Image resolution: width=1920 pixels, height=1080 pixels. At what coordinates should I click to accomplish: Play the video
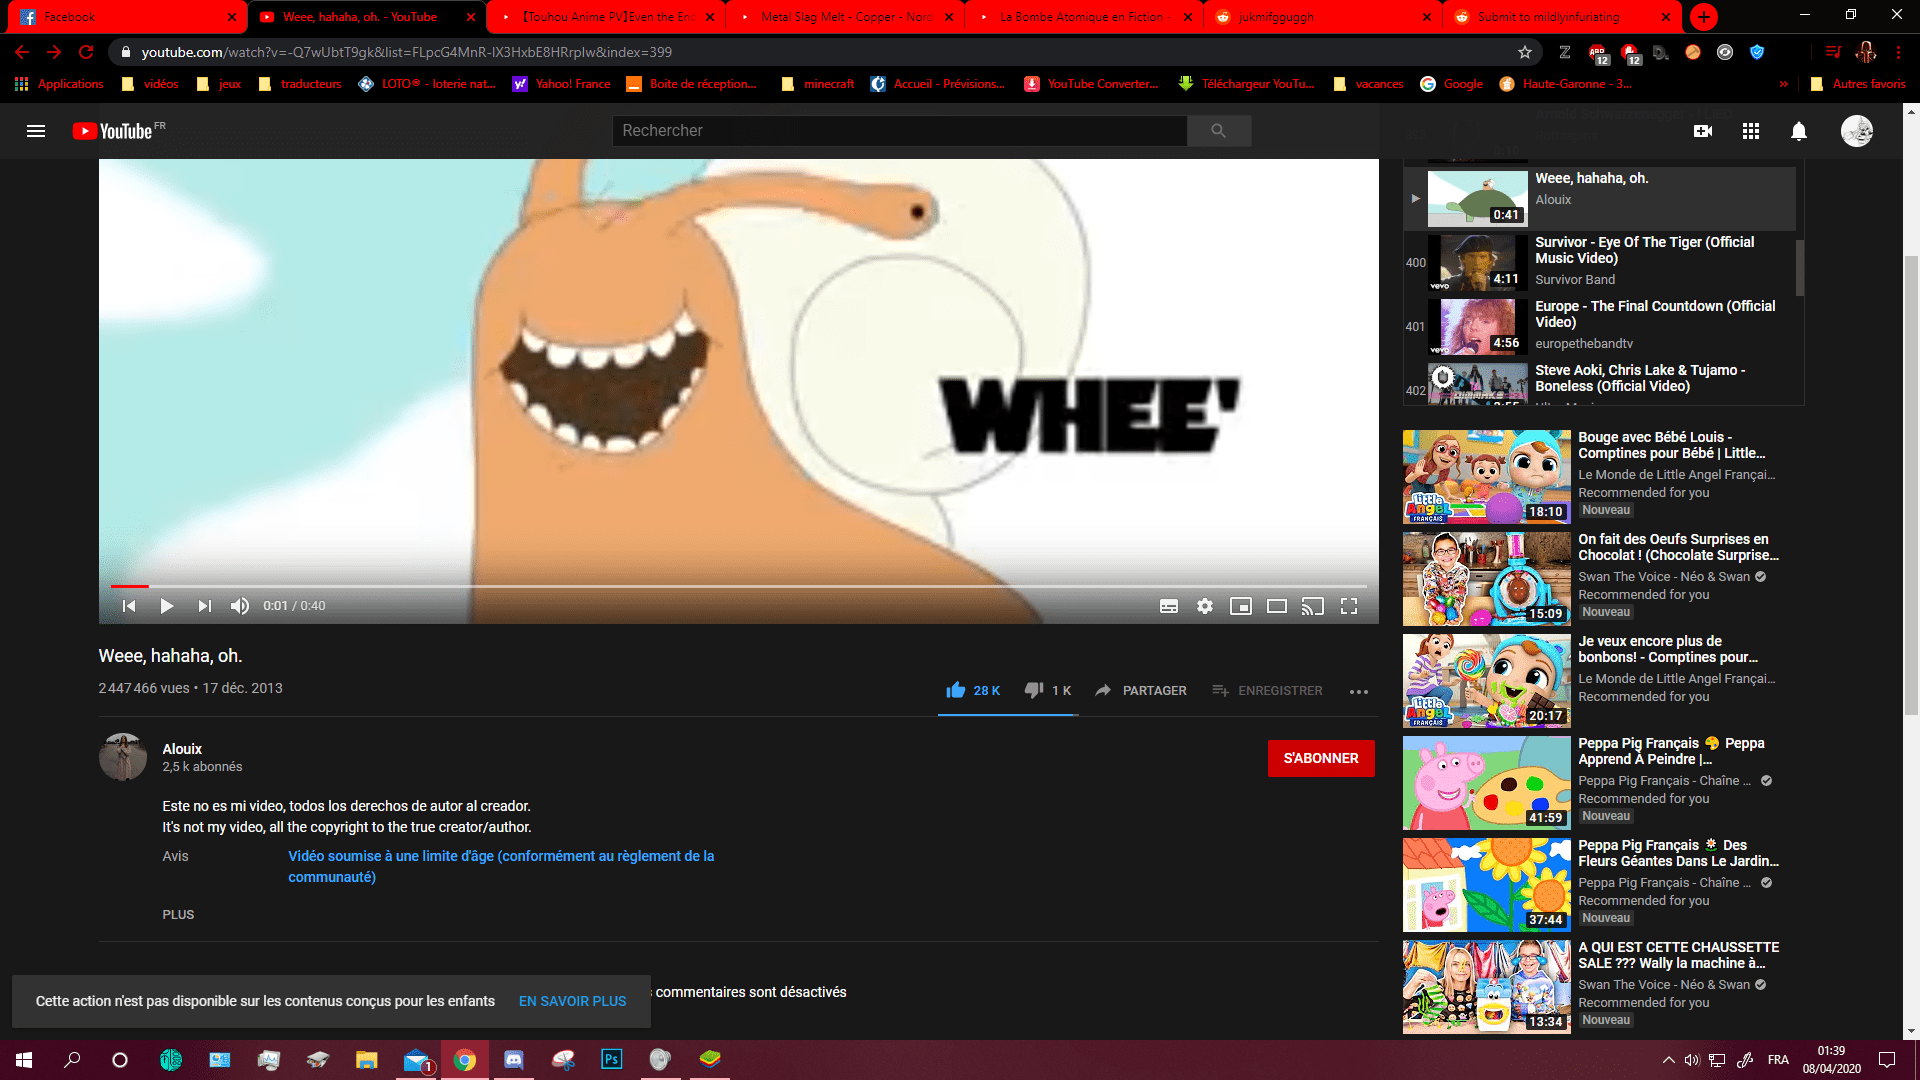coord(167,606)
